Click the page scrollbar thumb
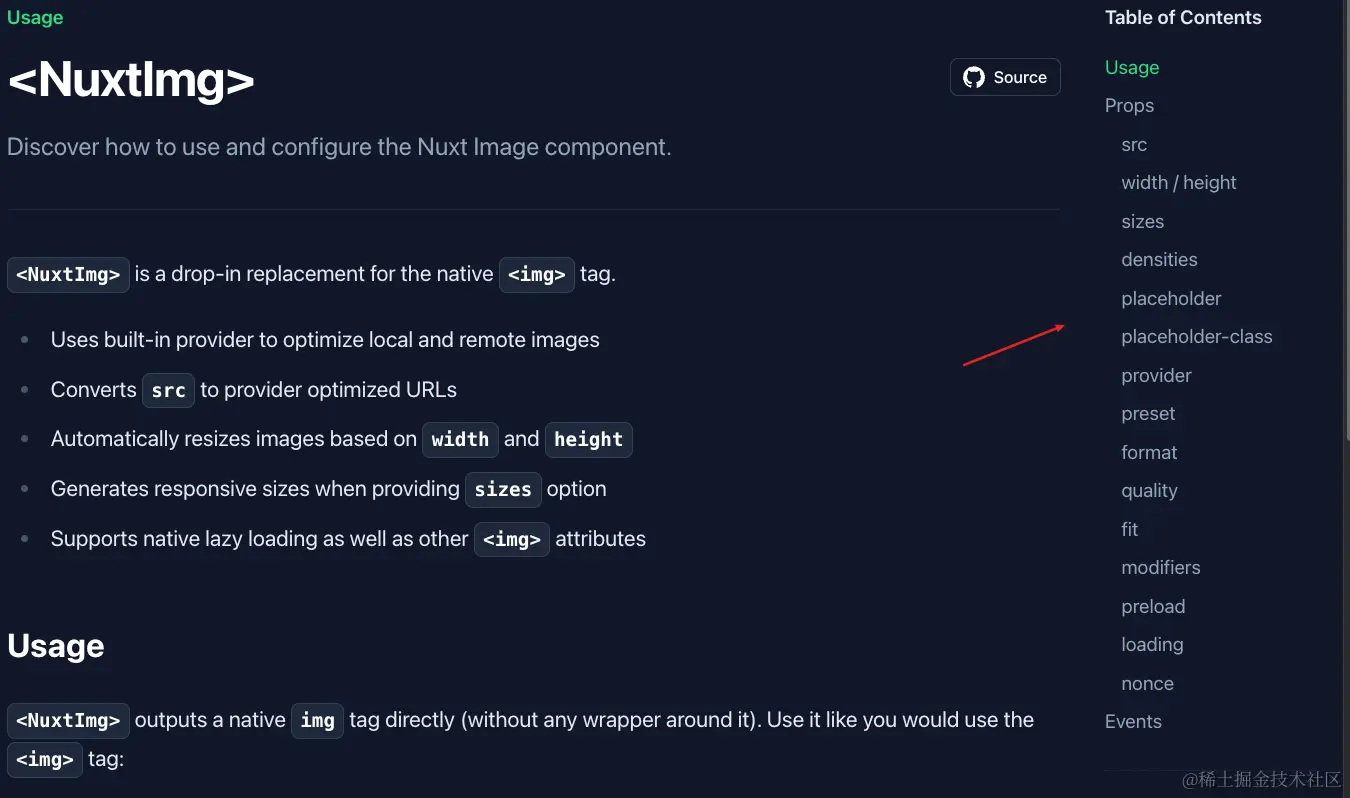The height and width of the screenshot is (798, 1350). tap(1346, 220)
